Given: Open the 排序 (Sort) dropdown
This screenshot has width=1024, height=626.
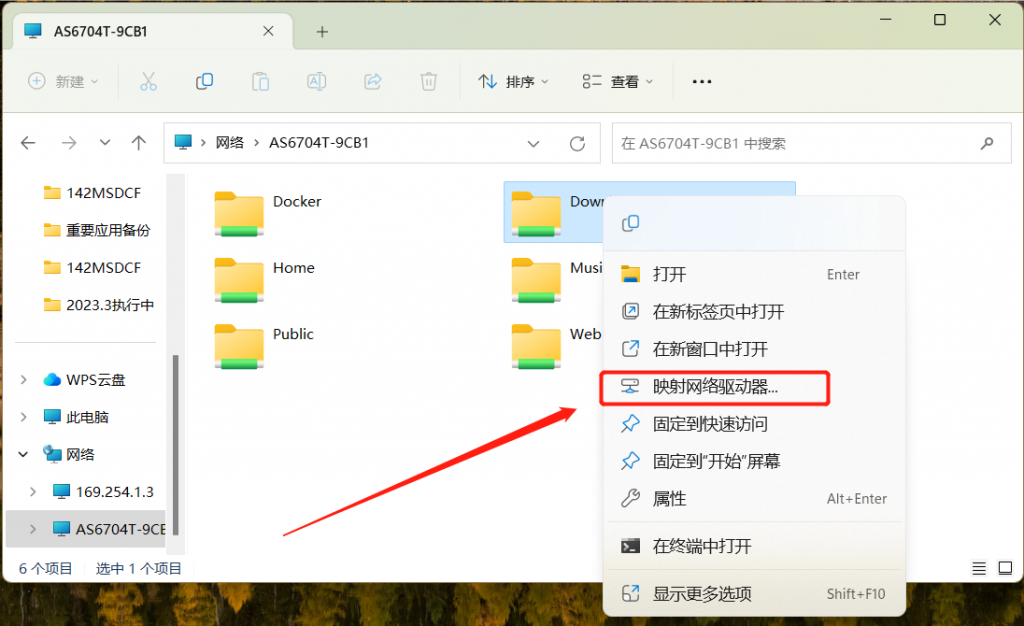Looking at the screenshot, I should coord(513,82).
